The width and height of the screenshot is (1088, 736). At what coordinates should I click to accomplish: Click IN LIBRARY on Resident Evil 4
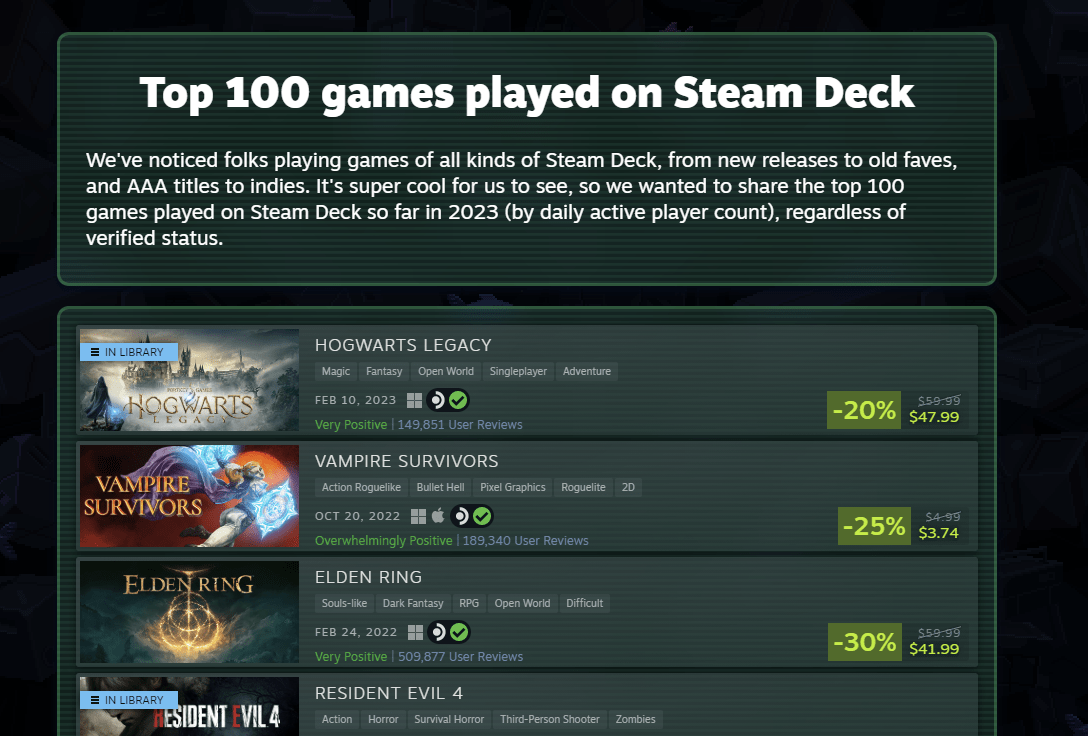pos(128,699)
